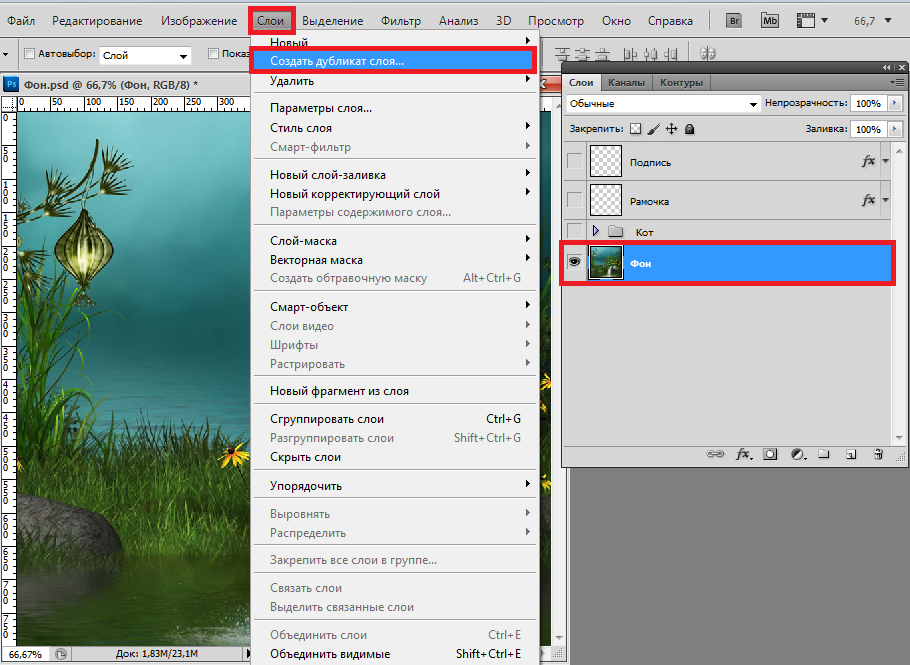Switch to the Каналы tab
Viewport: 910px width, 665px height.
pyautogui.click(x=626, y=82)
